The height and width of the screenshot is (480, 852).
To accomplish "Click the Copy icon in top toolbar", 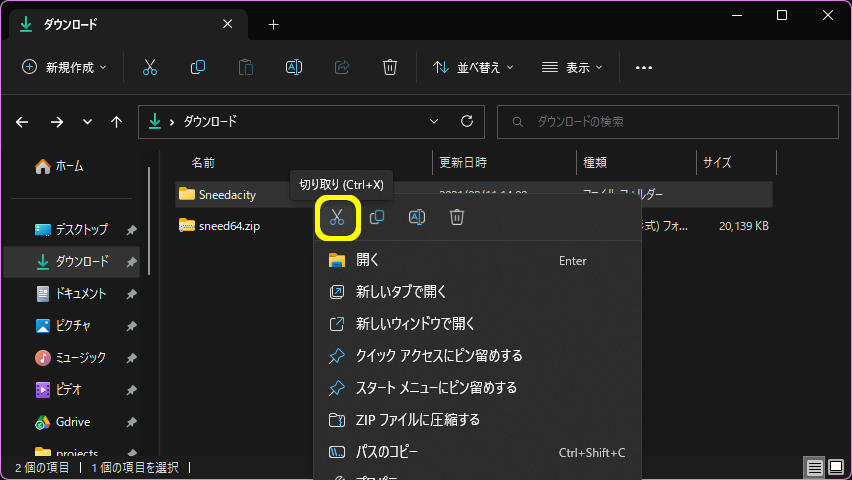I will point(198,67).
